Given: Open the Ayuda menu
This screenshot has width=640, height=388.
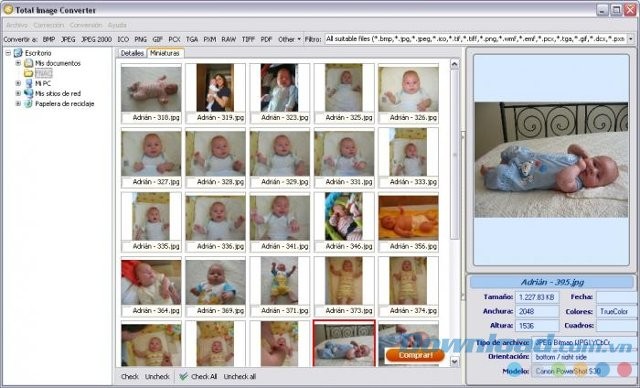Looking at the screenshot, I should pos(117,25).
